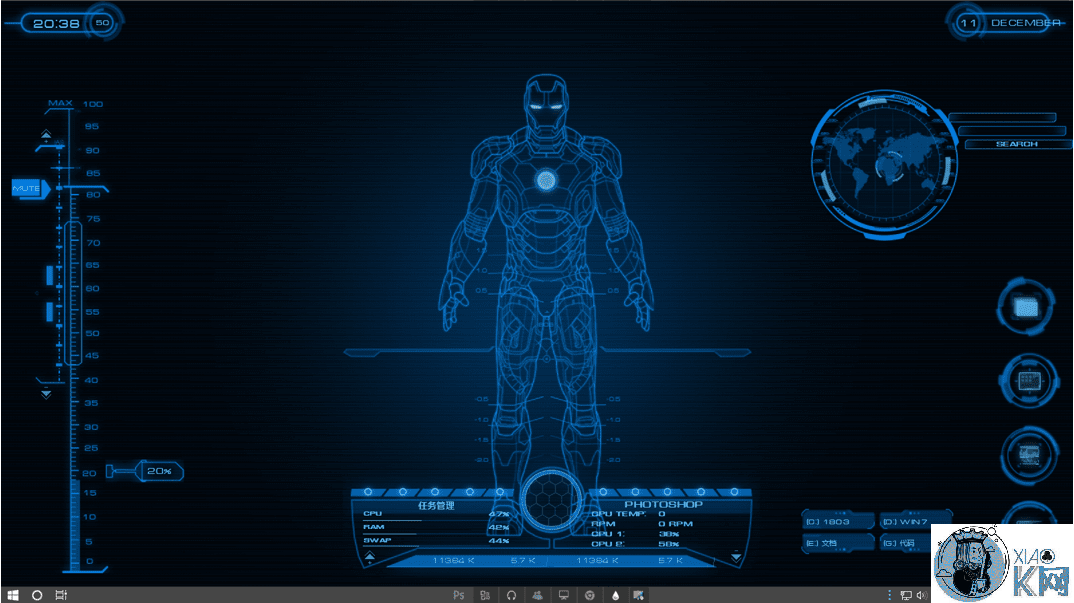Viewport: 1074px width, 603px height.
Task: Open the Chrome icon on the taskbar
Action: (x=589, y=595)
